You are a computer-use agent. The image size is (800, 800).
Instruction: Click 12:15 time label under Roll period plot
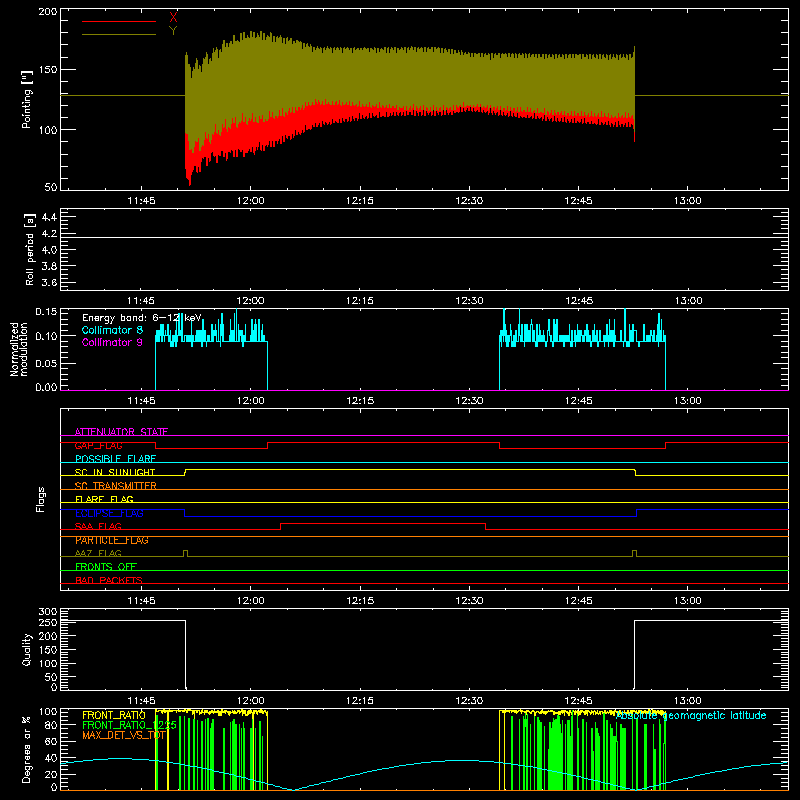point(360,301)
